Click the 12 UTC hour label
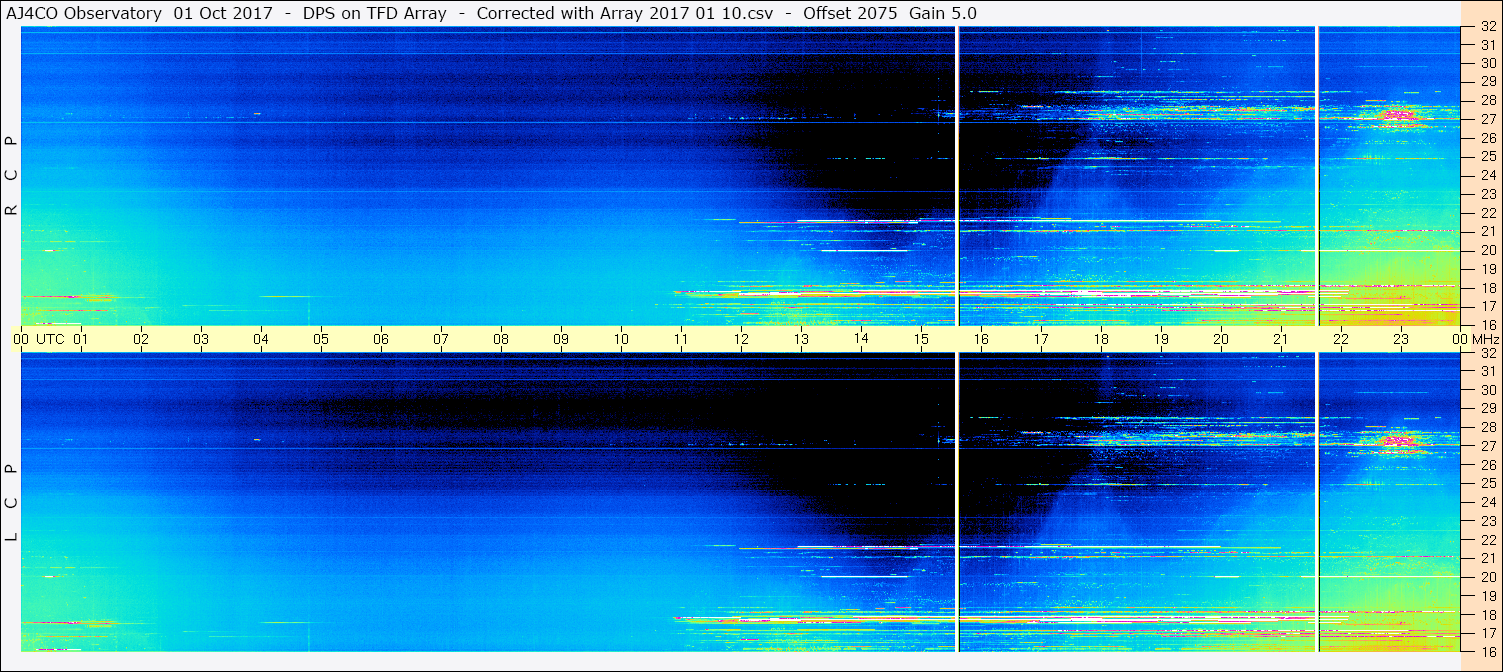The height and width of the screenshot is (672, 1503). point(741,339)
